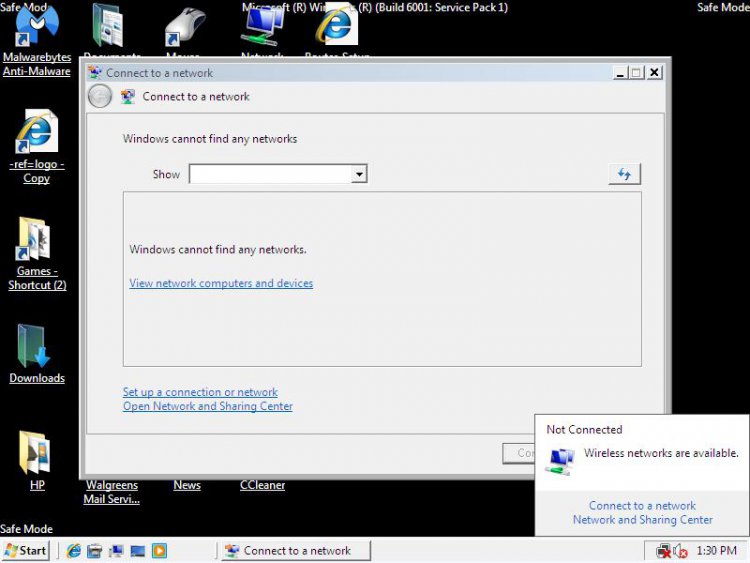The image size is (750, 563).
Task: Click Network and Sharing Center in tray popup
Action: 642,519
